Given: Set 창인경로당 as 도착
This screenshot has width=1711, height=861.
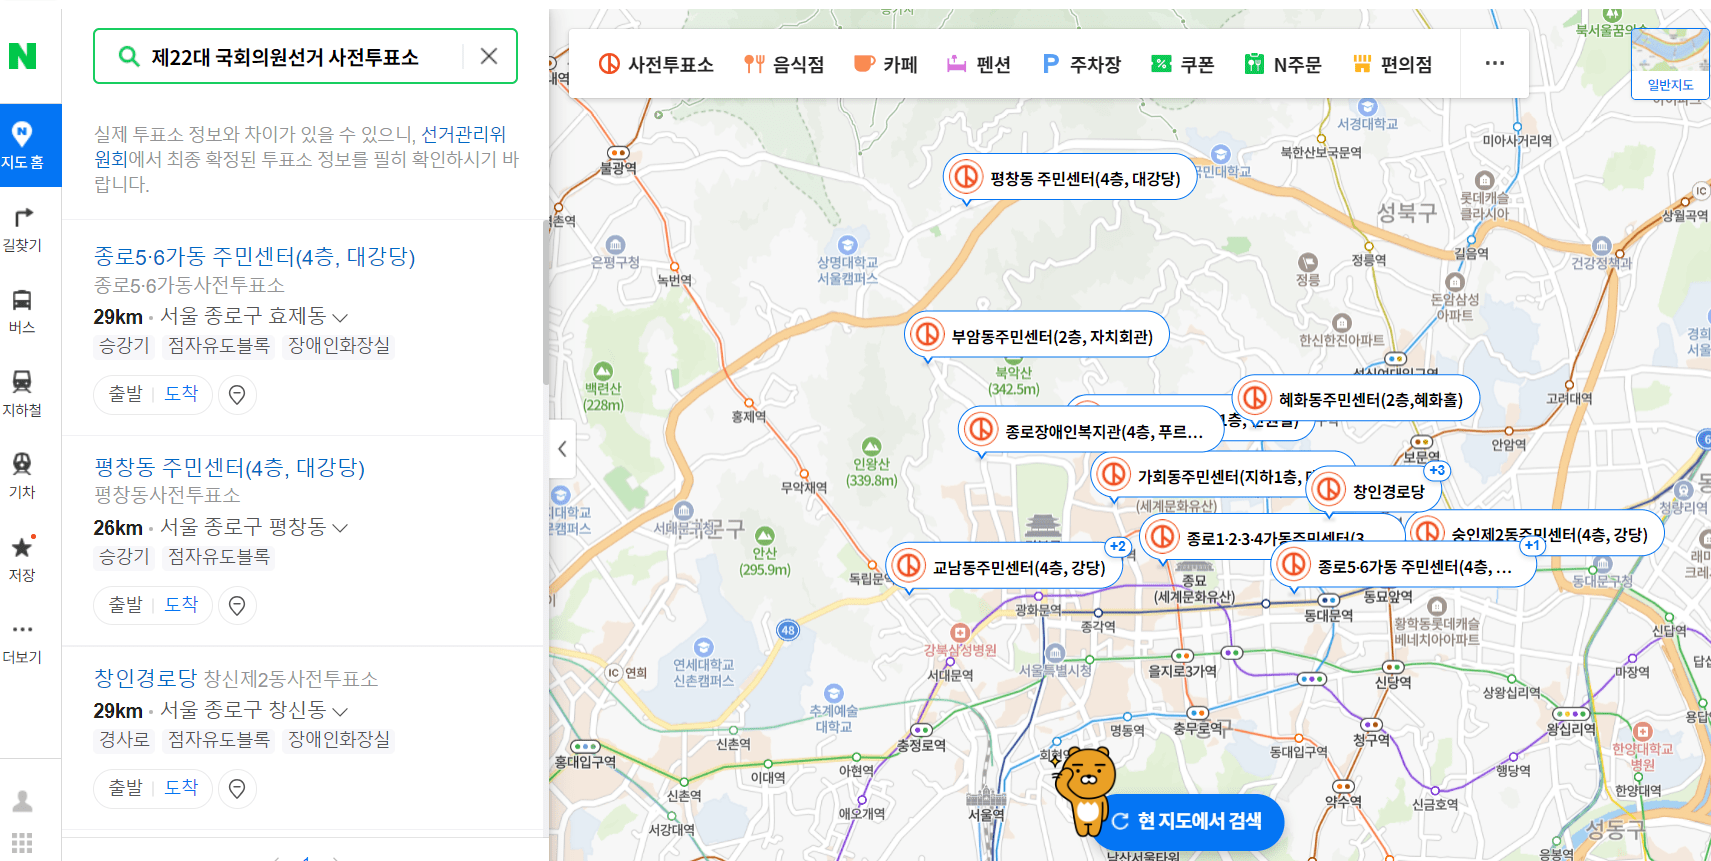Looking at the screenshot, I should (181, 788).
